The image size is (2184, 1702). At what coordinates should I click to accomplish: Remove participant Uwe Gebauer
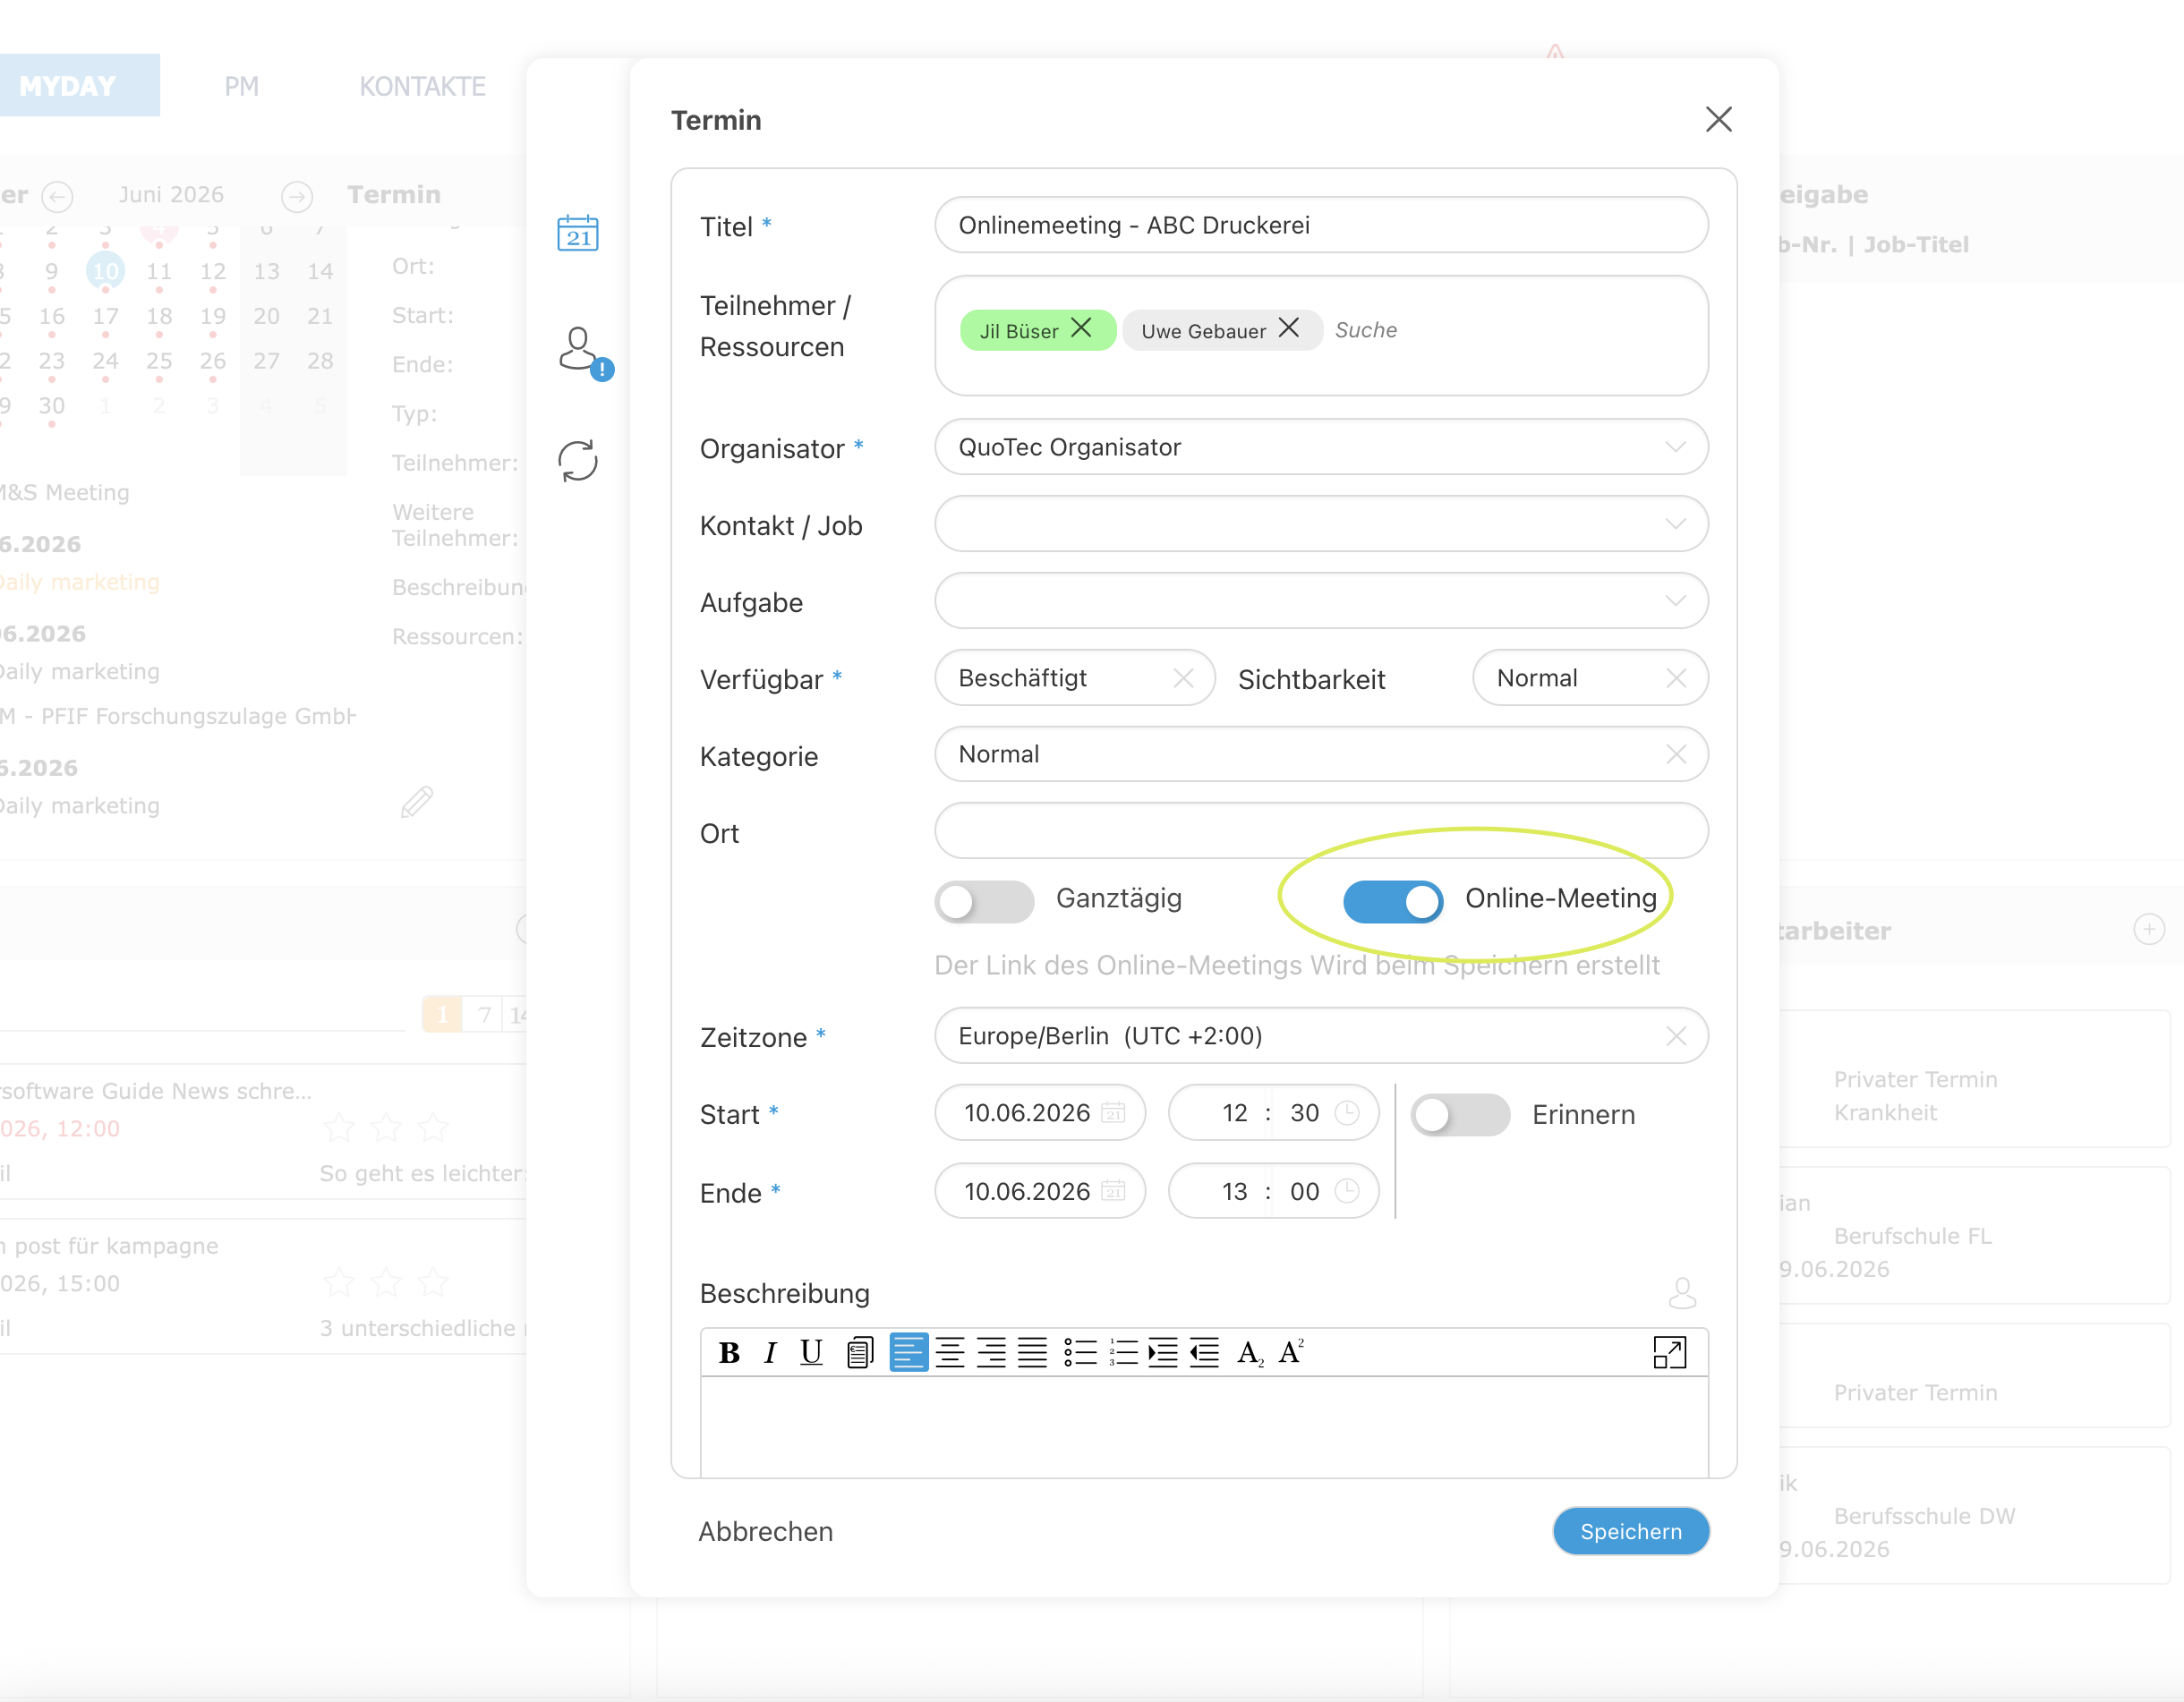click(x=1289, y=328)
